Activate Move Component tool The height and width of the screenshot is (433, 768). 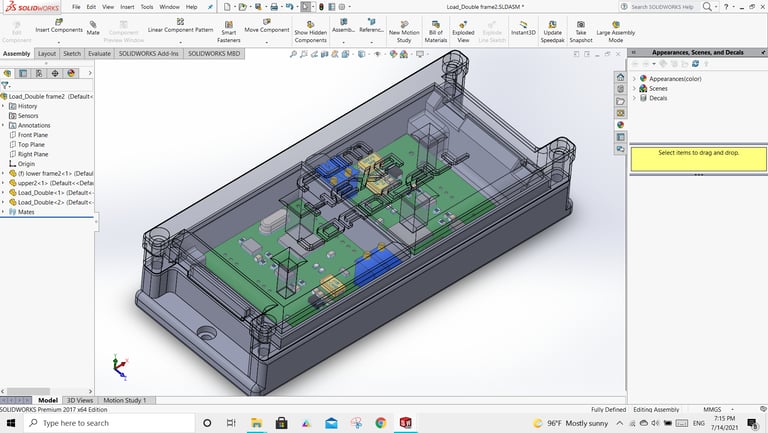[267, 26]
